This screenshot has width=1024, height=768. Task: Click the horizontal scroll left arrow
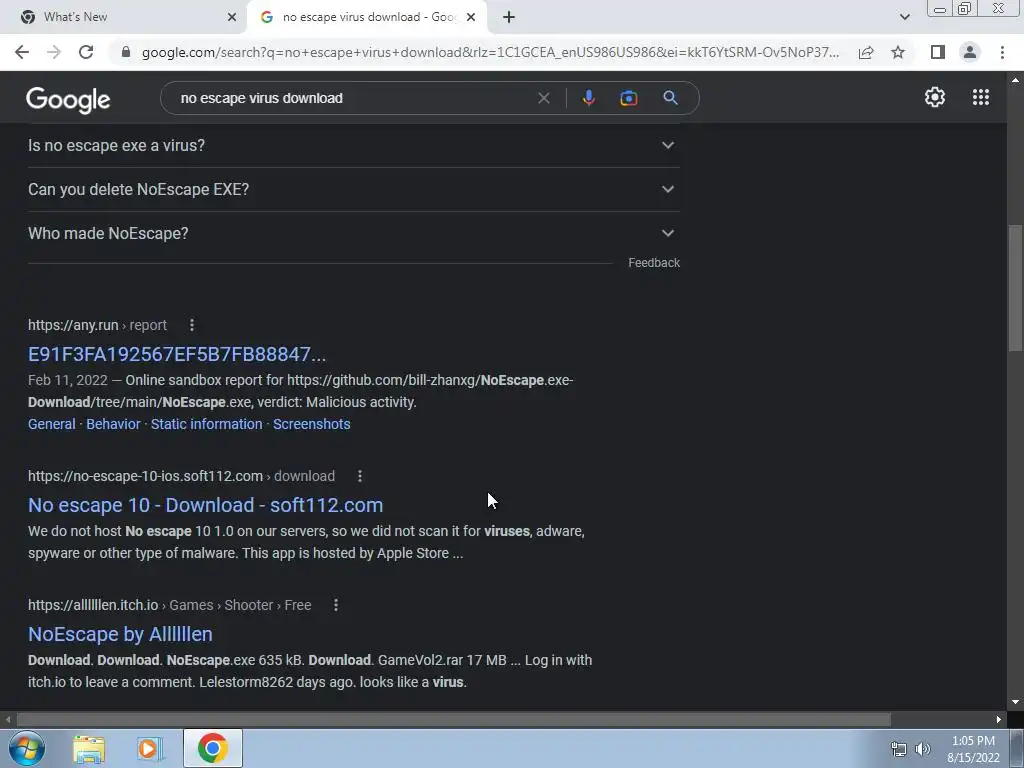pyautogui.click(x=8, y=719)
